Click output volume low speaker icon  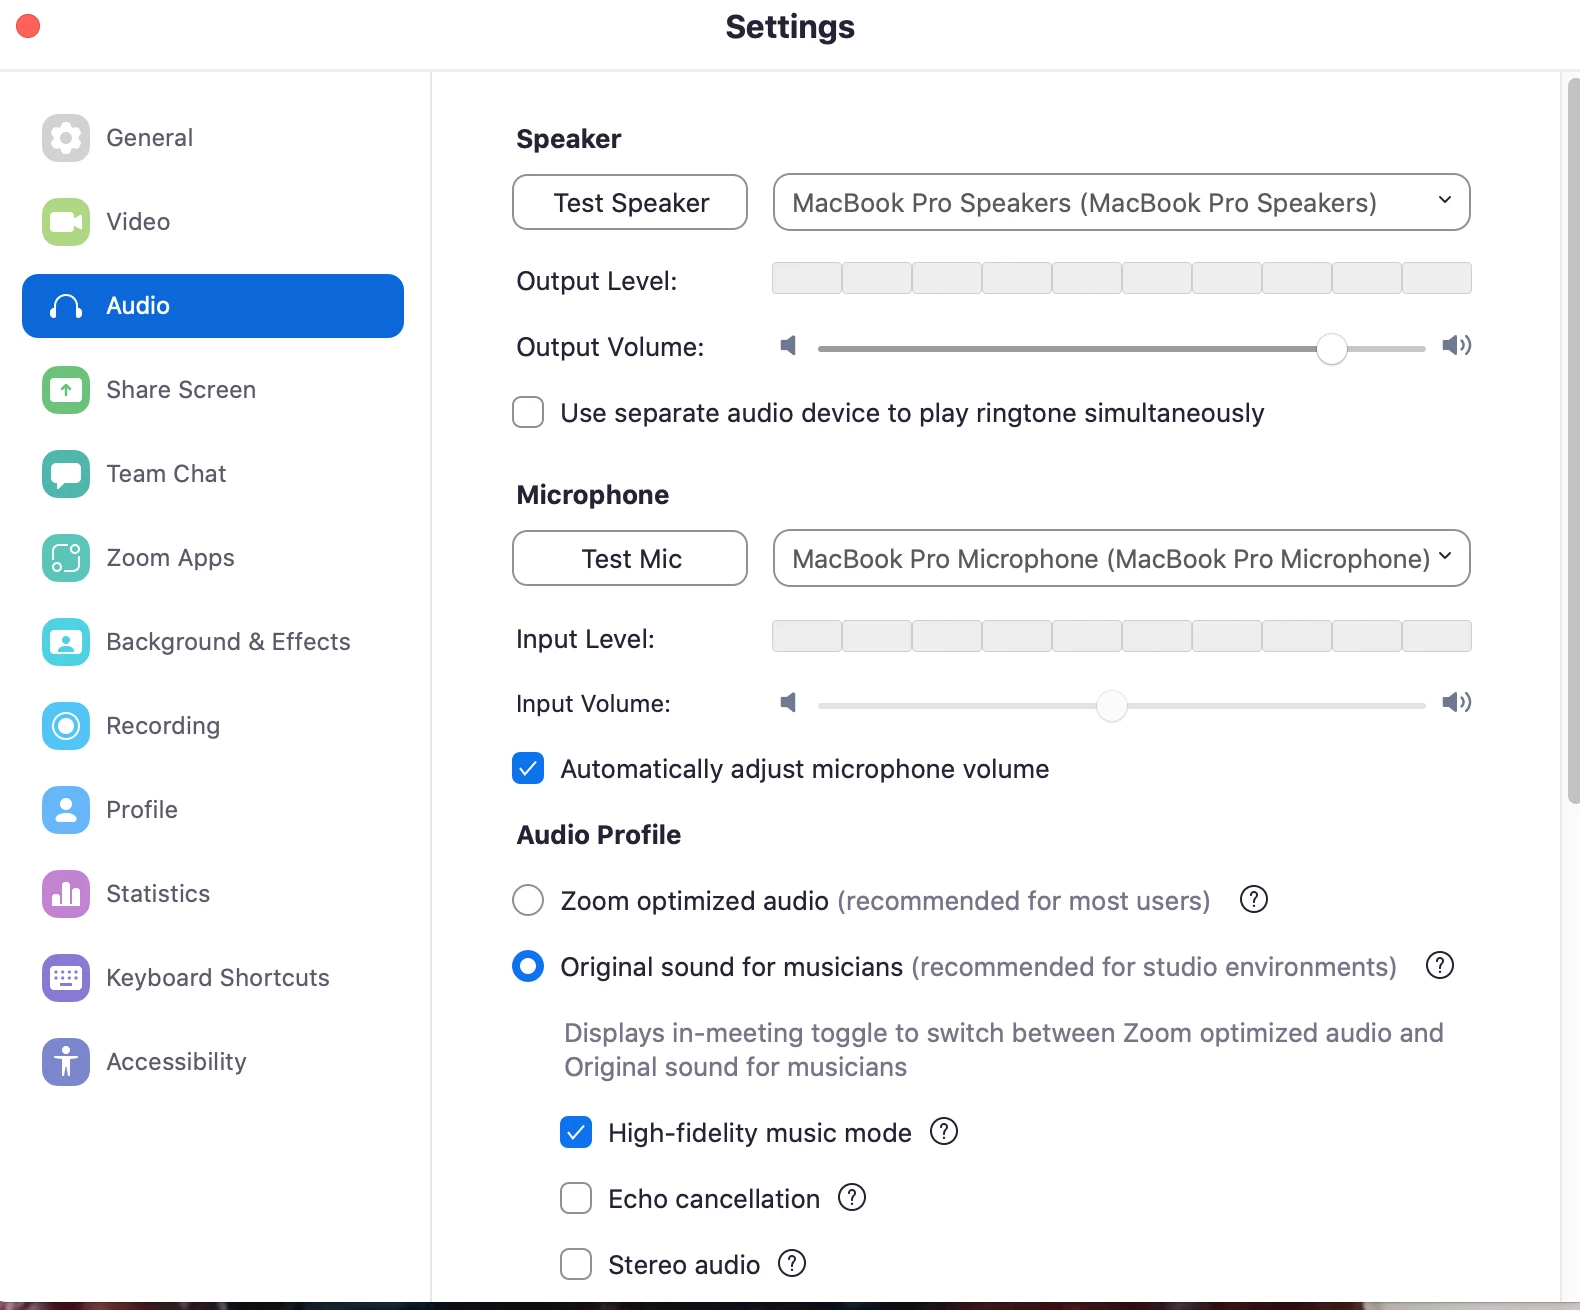tap(789, 346)
